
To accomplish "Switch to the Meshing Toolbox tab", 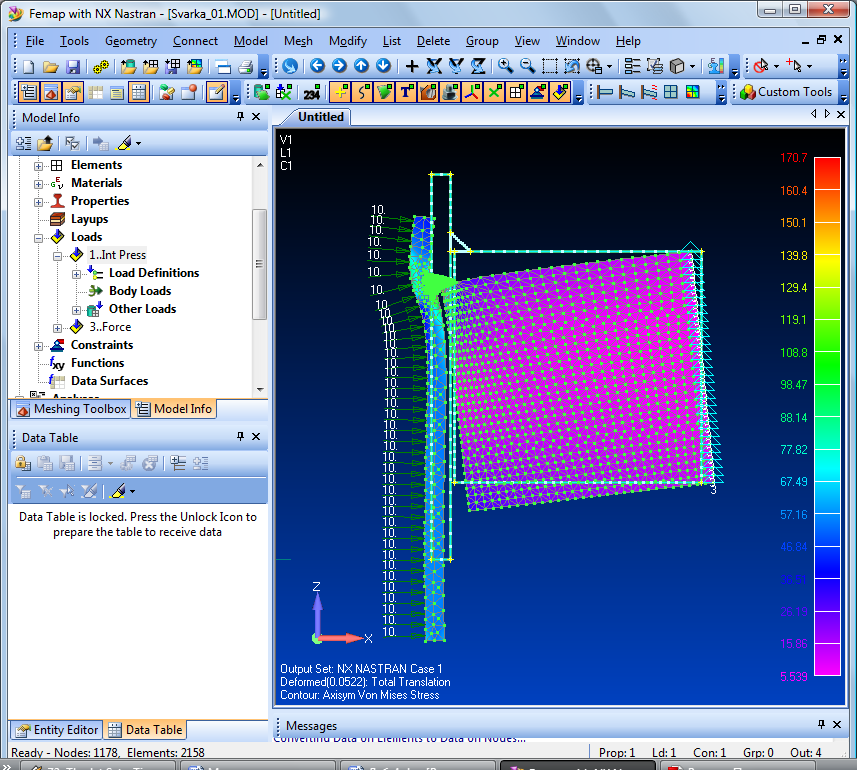I will click(71, 409).
